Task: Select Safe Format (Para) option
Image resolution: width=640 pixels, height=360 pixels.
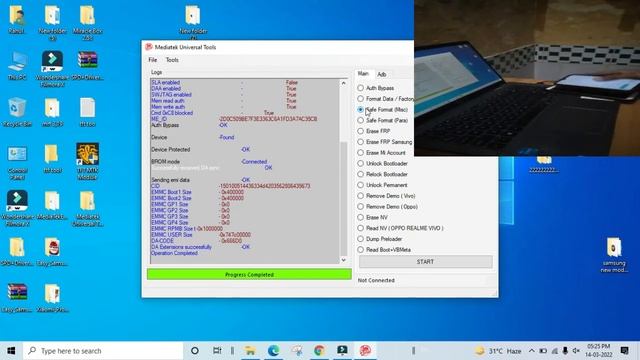Action: click(x=382, y=120)
